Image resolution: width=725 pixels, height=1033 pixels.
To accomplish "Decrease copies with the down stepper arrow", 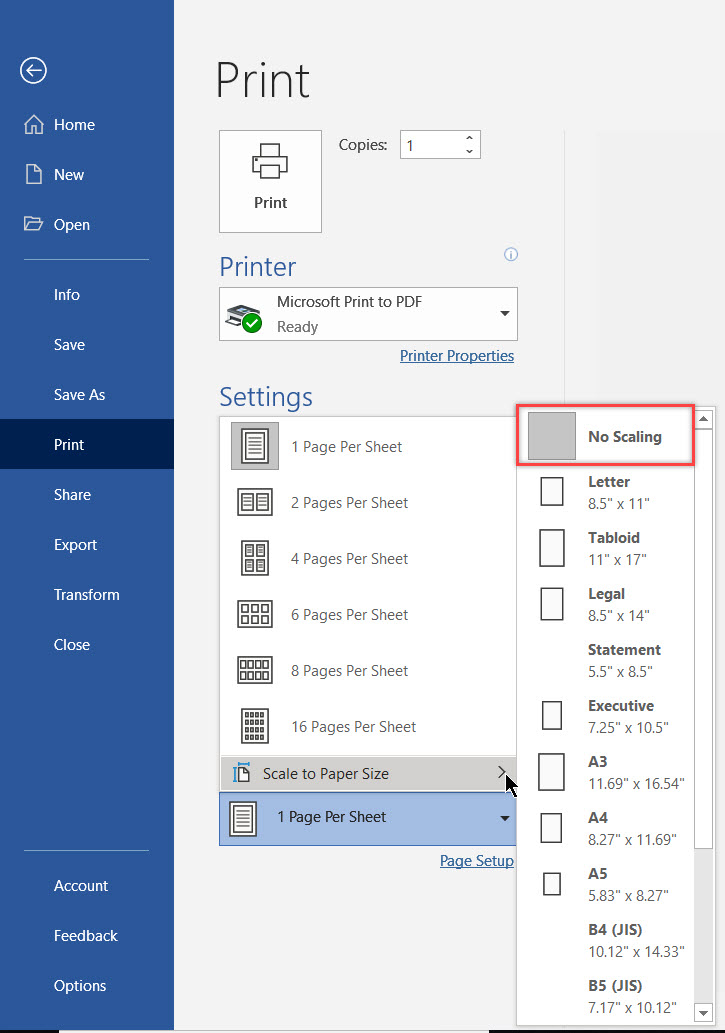I will click(x=469, y=152).
